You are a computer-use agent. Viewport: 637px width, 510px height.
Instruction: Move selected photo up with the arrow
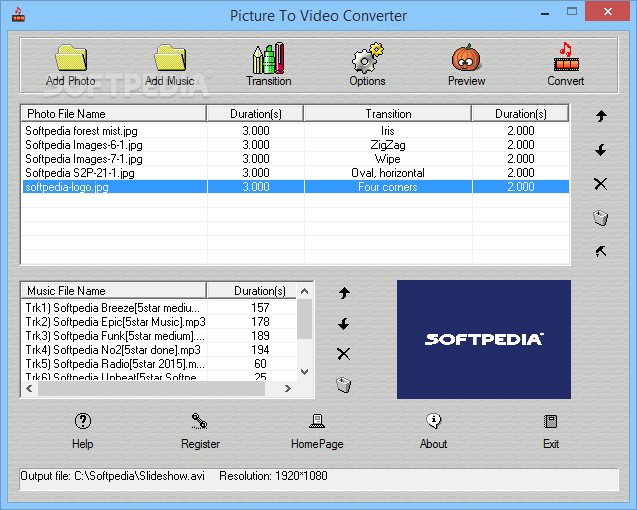point(601,116)
